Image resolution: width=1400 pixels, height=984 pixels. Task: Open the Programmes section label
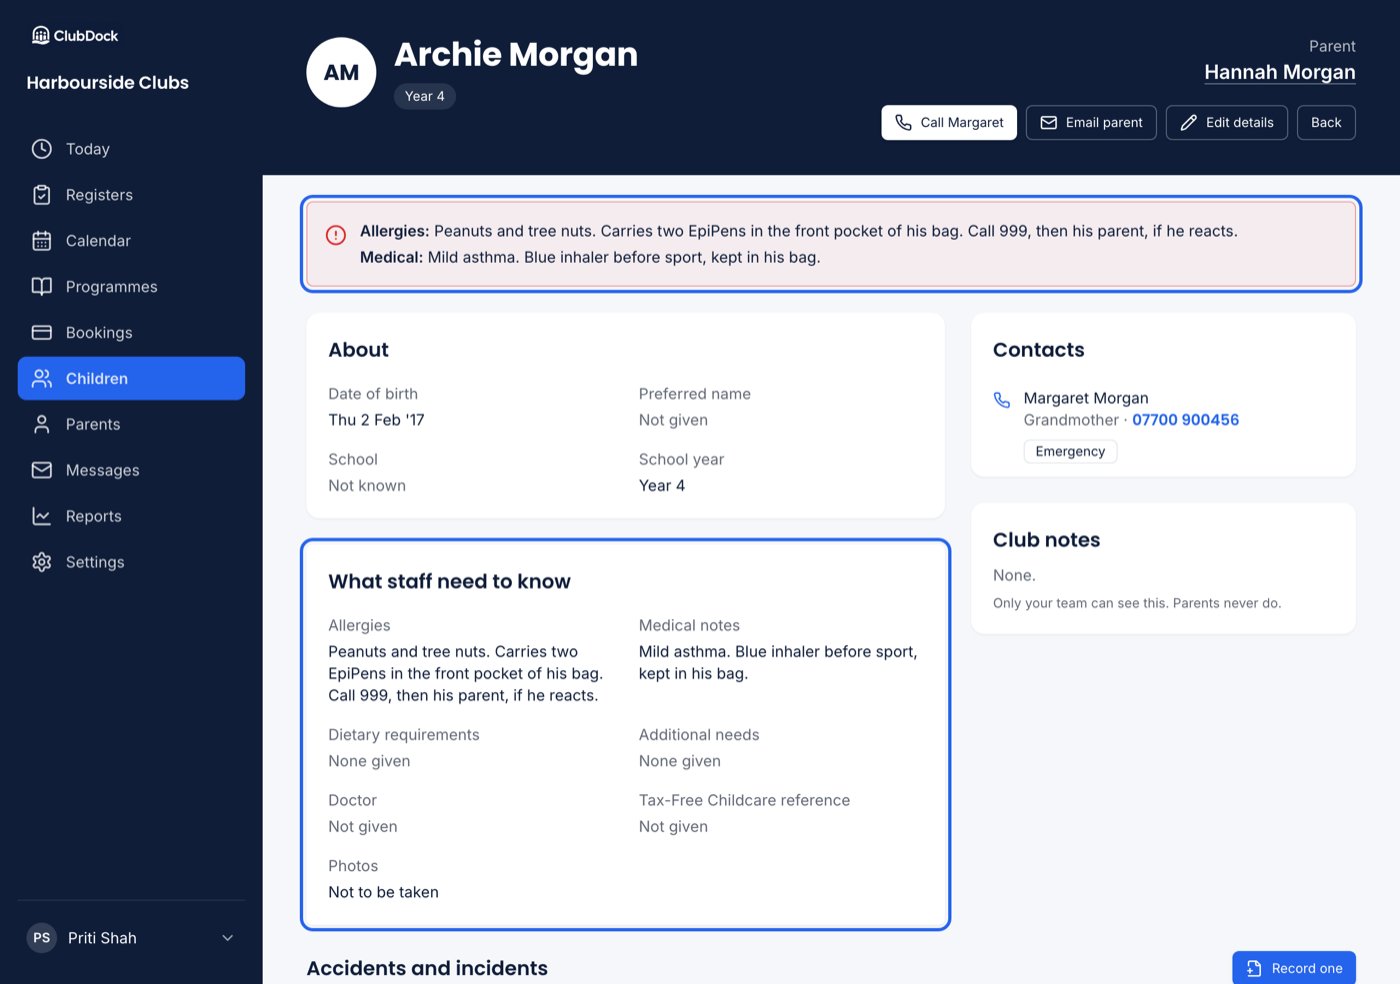coord(112,287)
